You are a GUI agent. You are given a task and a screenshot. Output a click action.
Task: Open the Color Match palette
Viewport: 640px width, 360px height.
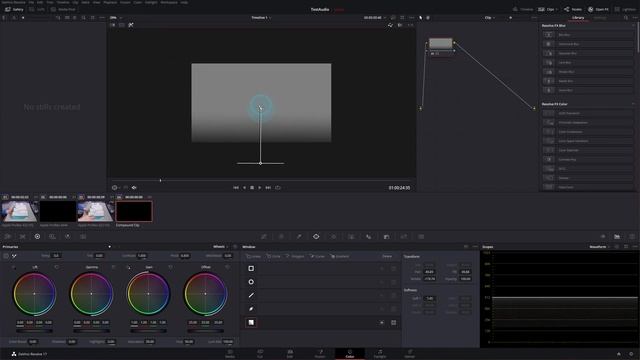click(22, 236)
